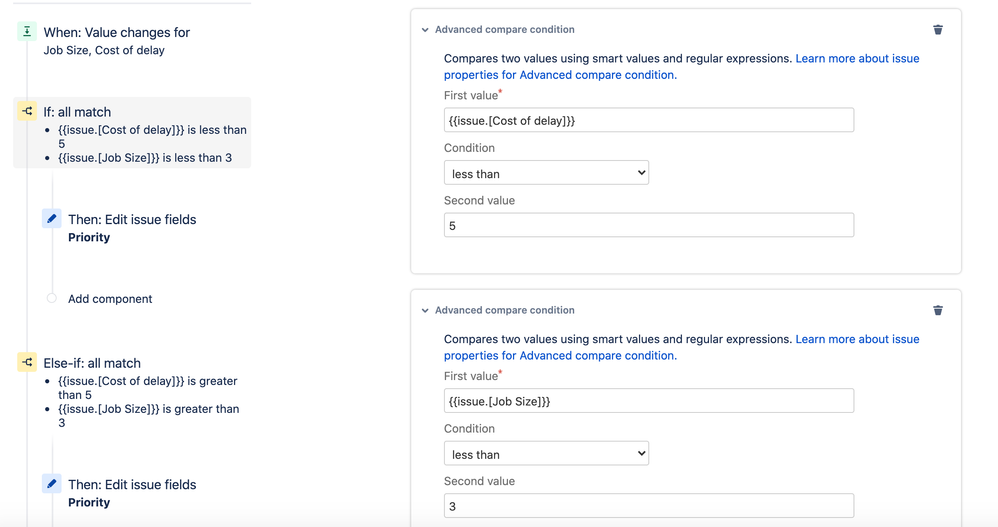Click the trigger icon for Value changes
998x527 pixels.
27,32
